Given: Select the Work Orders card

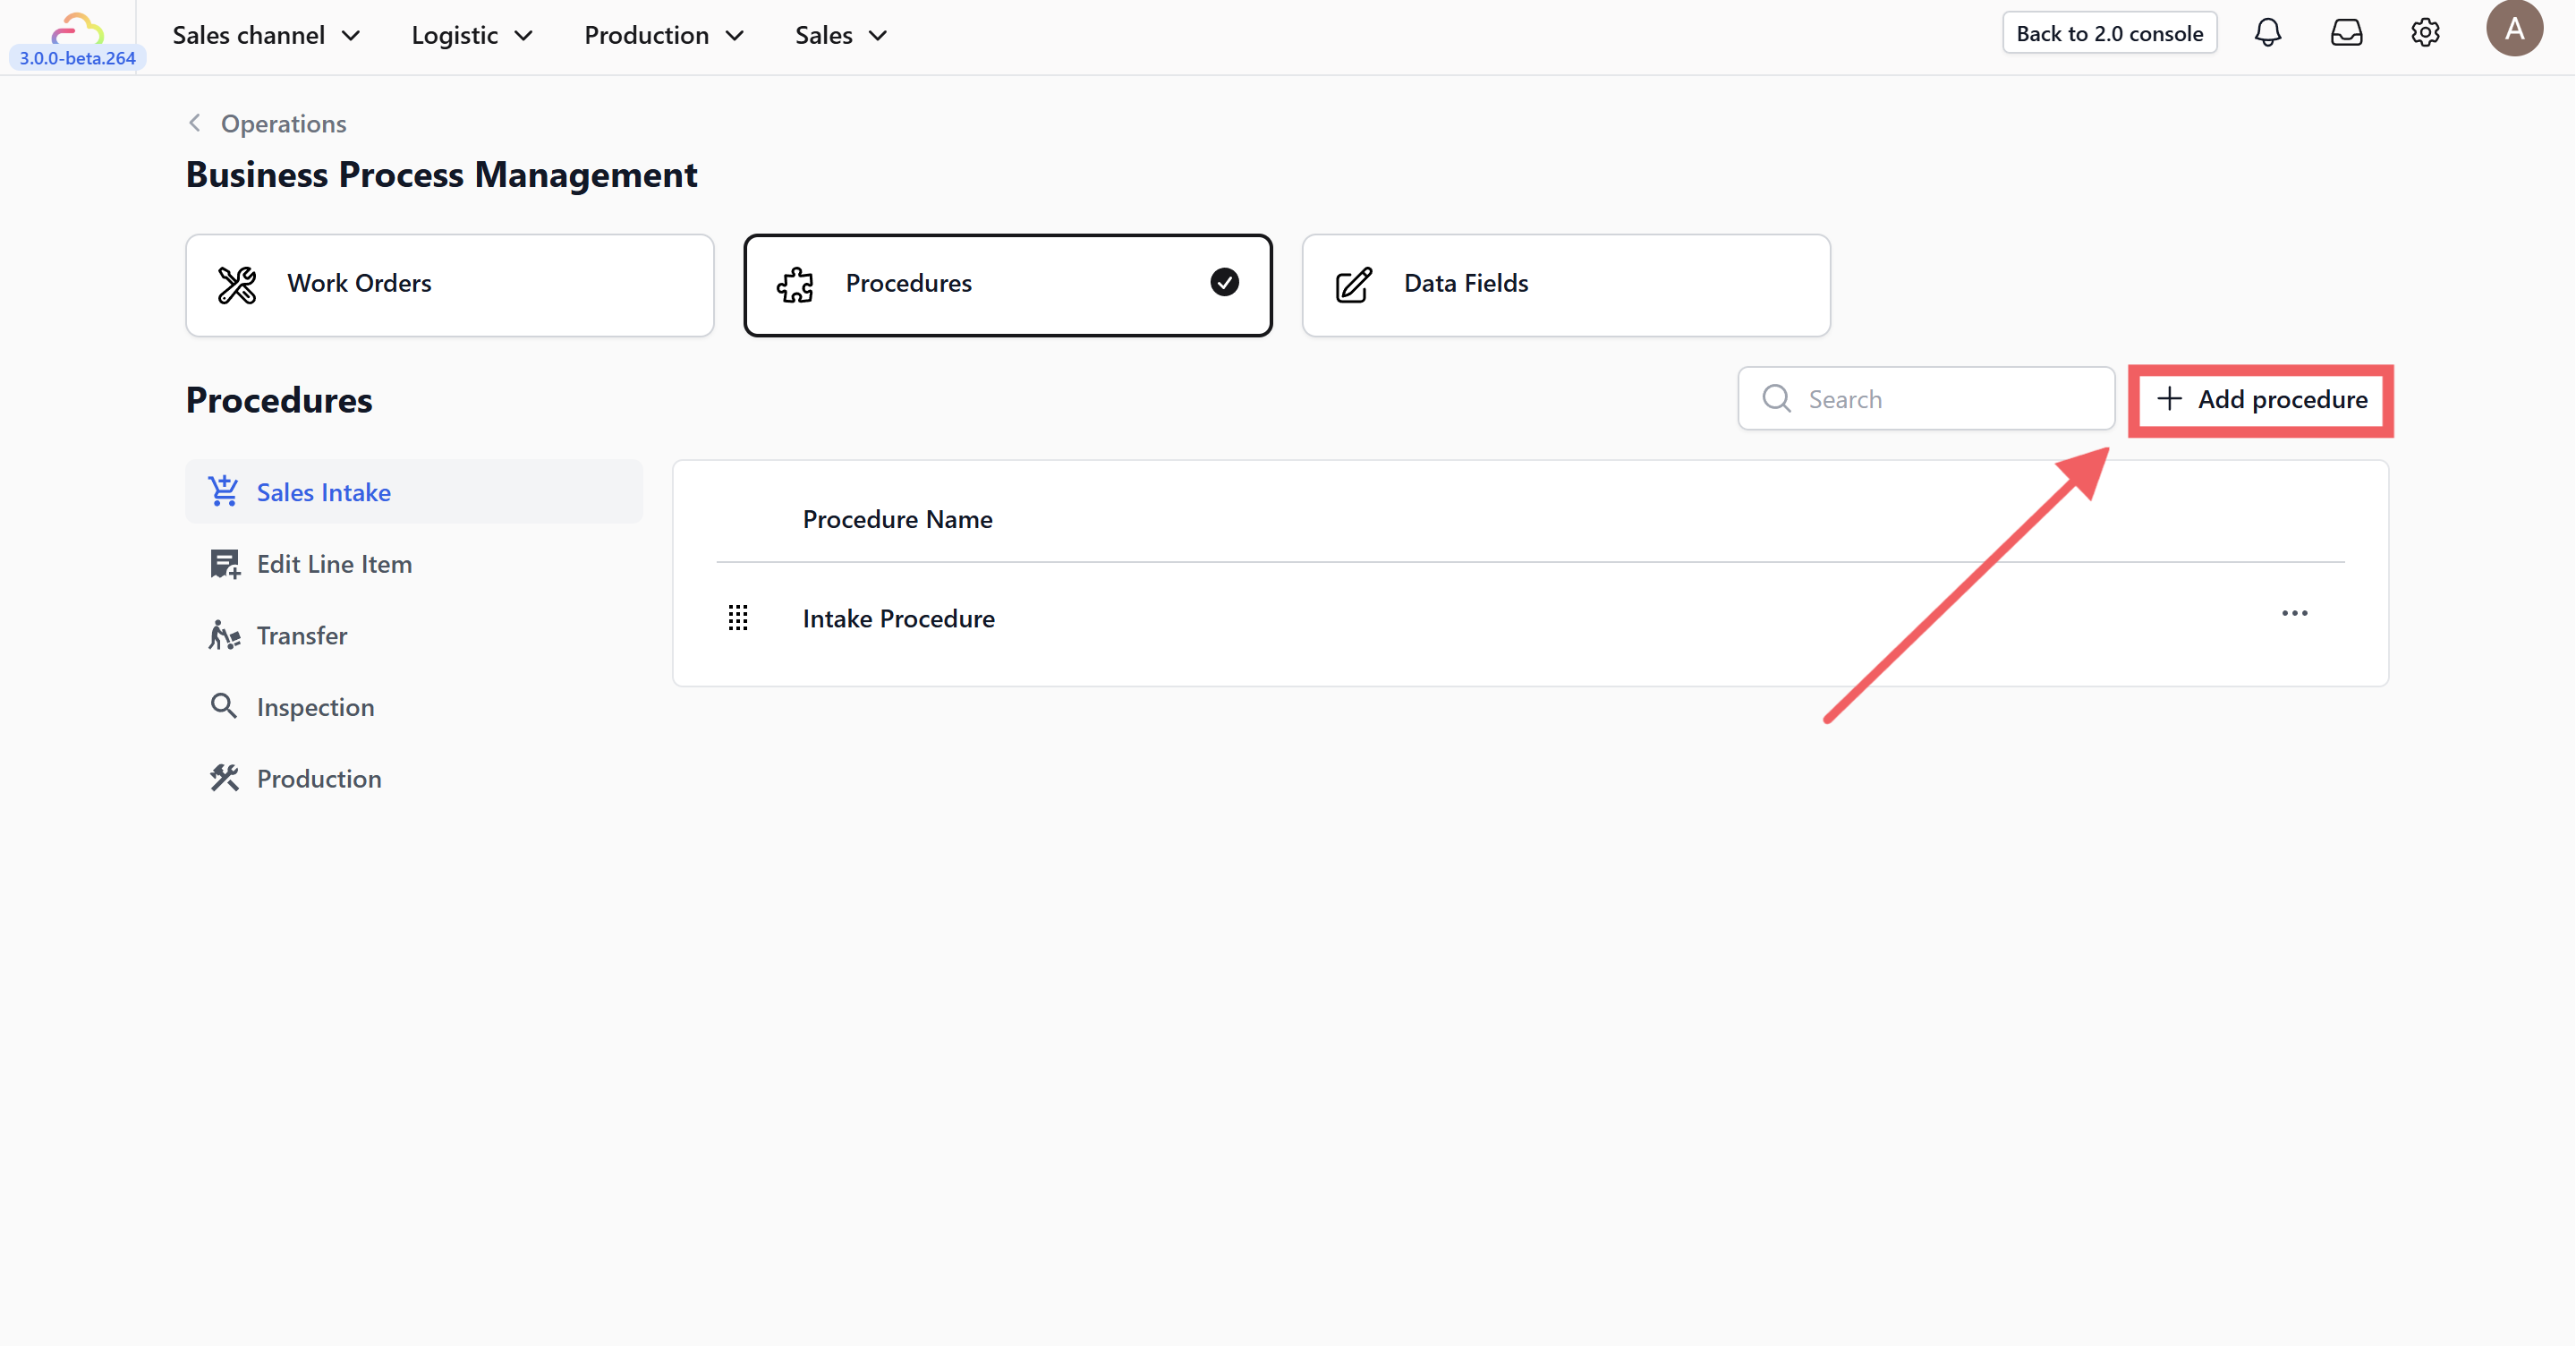Looking at the screenshot, I should tap(449, 284).
